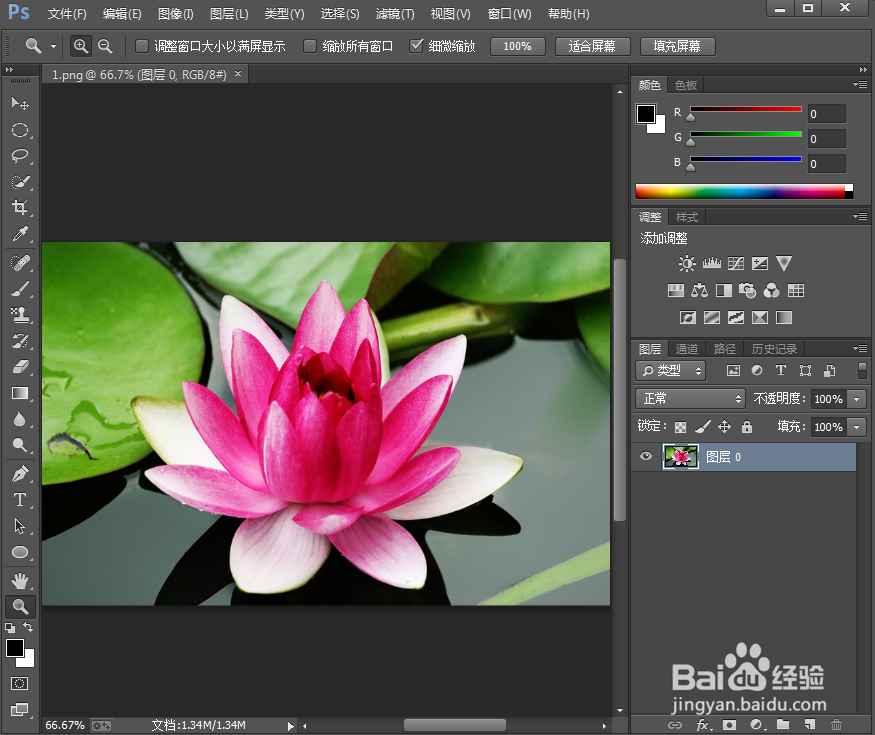Select the Elliptical Marquee tool

click(x=20, y=130)
